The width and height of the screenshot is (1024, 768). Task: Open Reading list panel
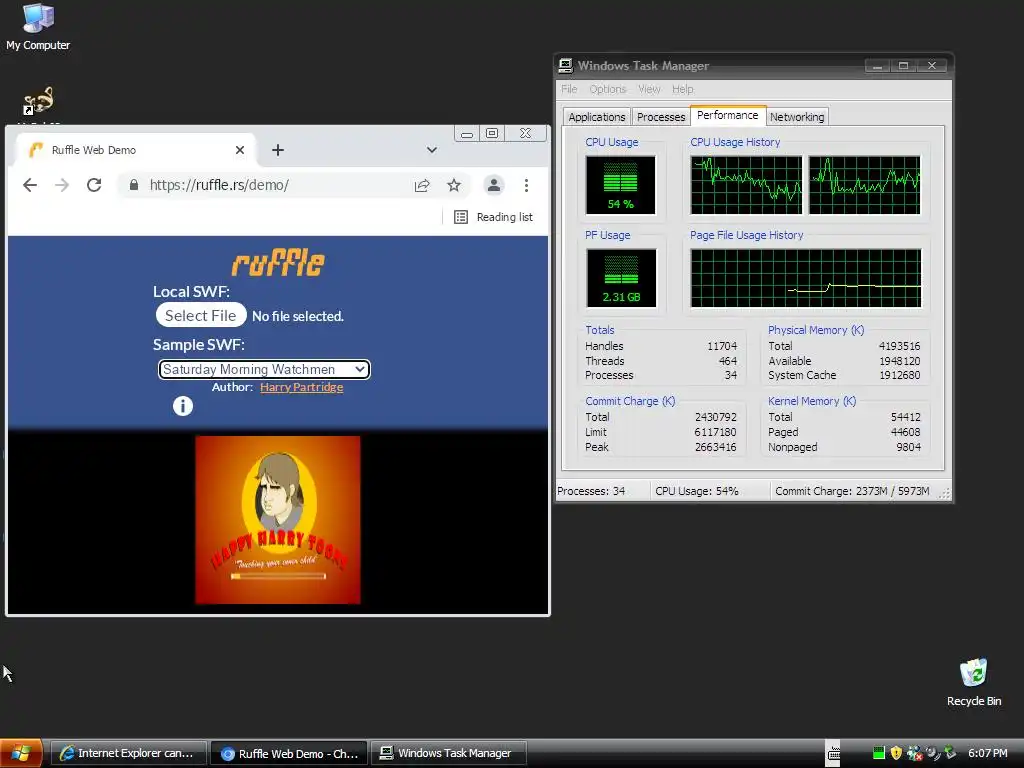coord(494,217)
